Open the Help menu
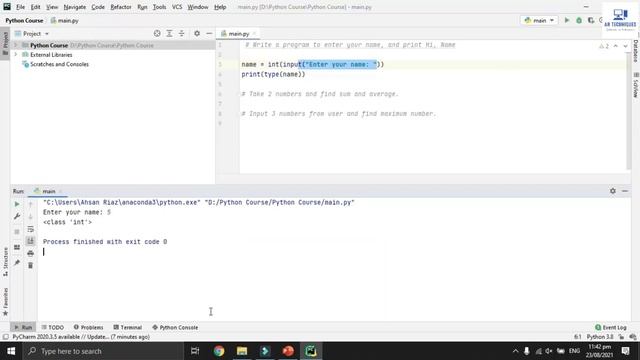Screen dimensions: 640x360 pos(220,7)
